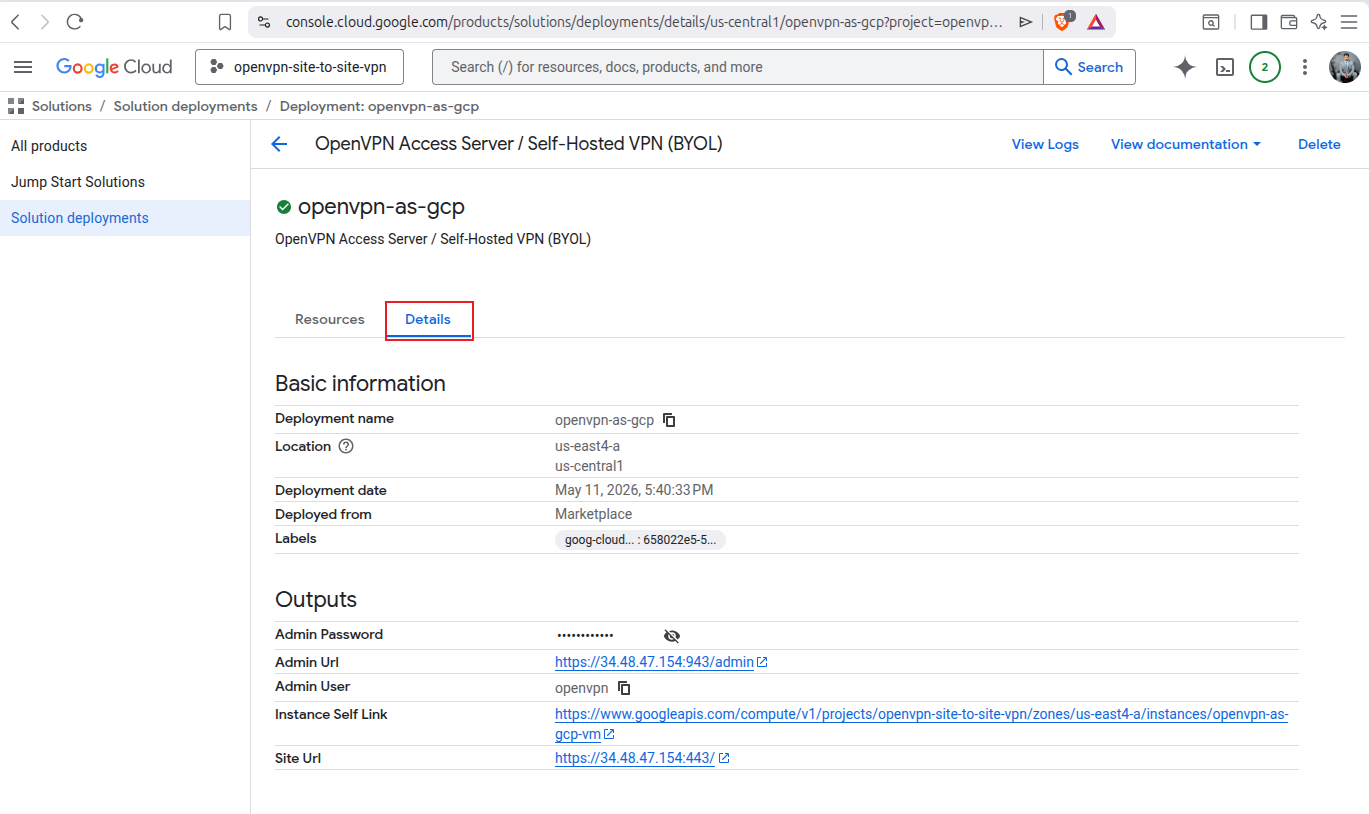Click back arrow beside OpenVPN Access Server title
Screen dimensions: 1369x814
[279, 144]
